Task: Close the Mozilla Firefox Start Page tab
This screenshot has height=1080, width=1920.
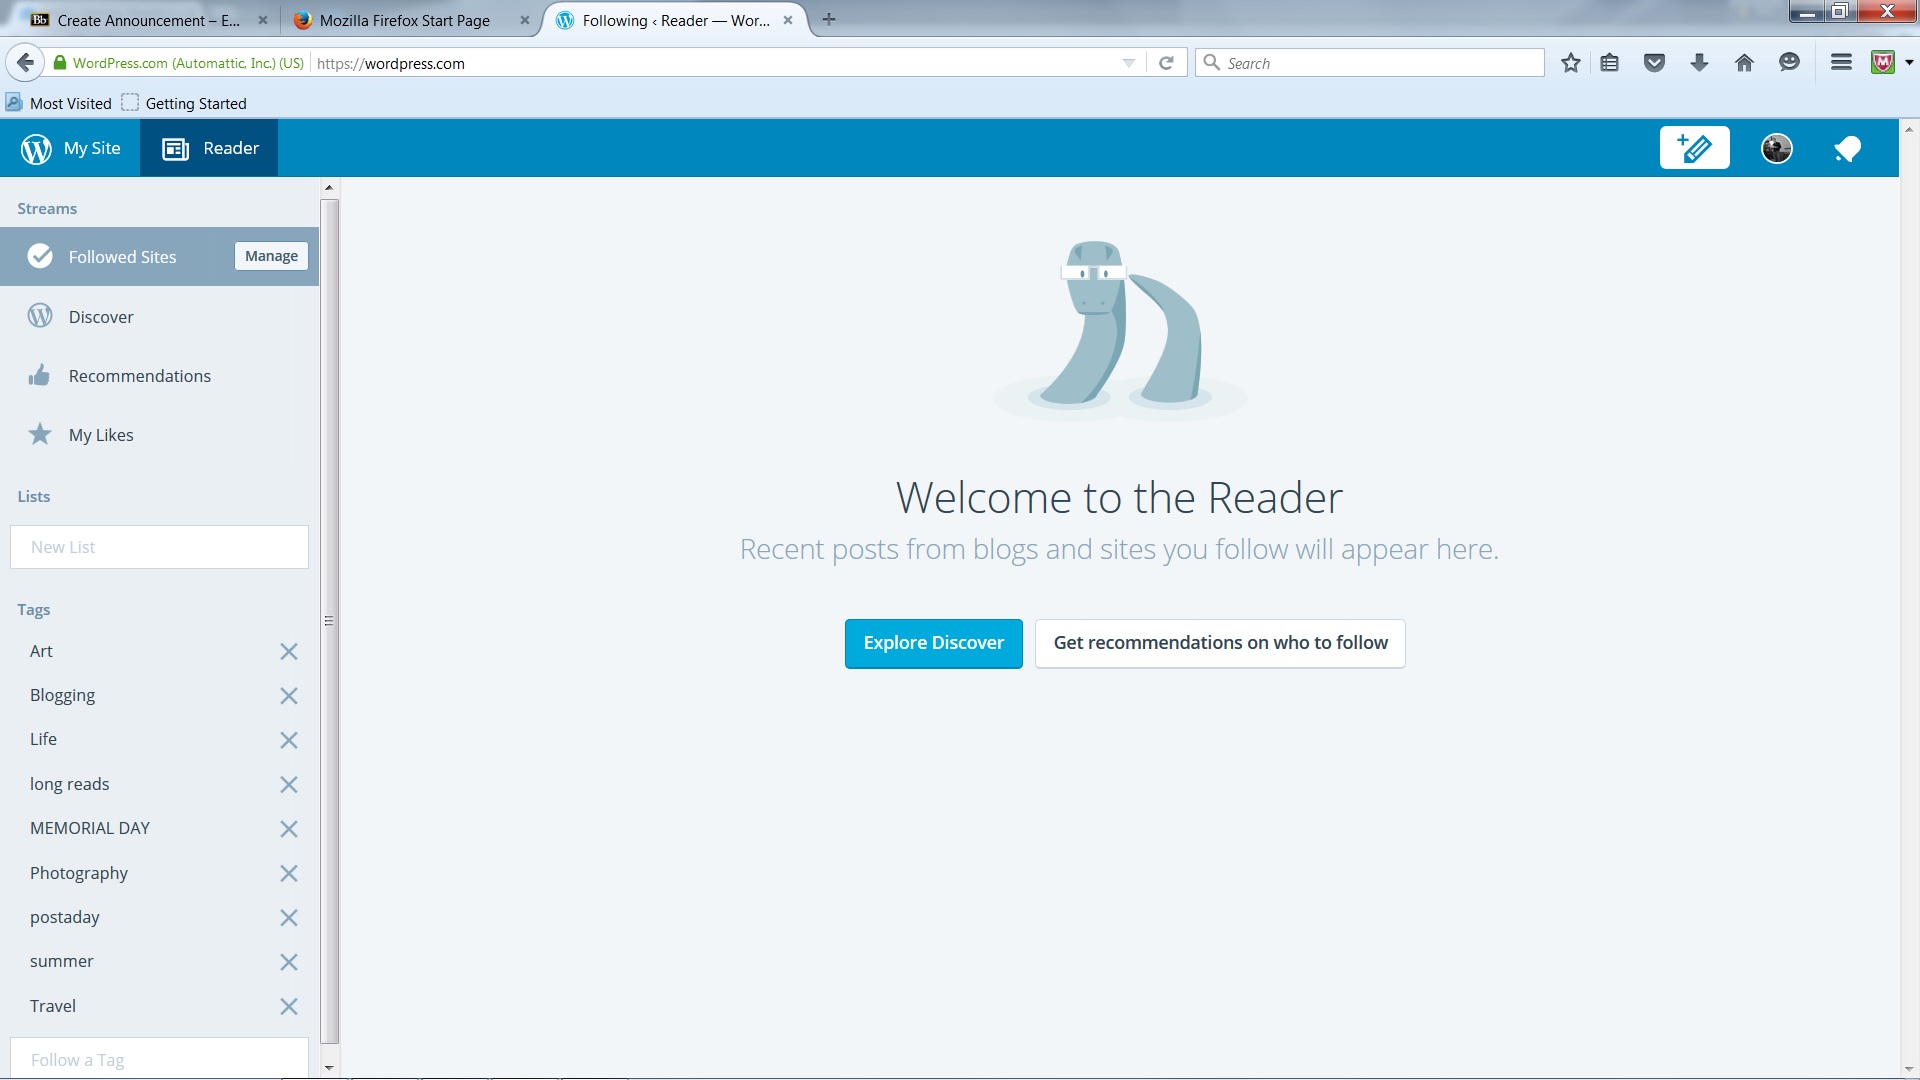Action: coord(525,20)
